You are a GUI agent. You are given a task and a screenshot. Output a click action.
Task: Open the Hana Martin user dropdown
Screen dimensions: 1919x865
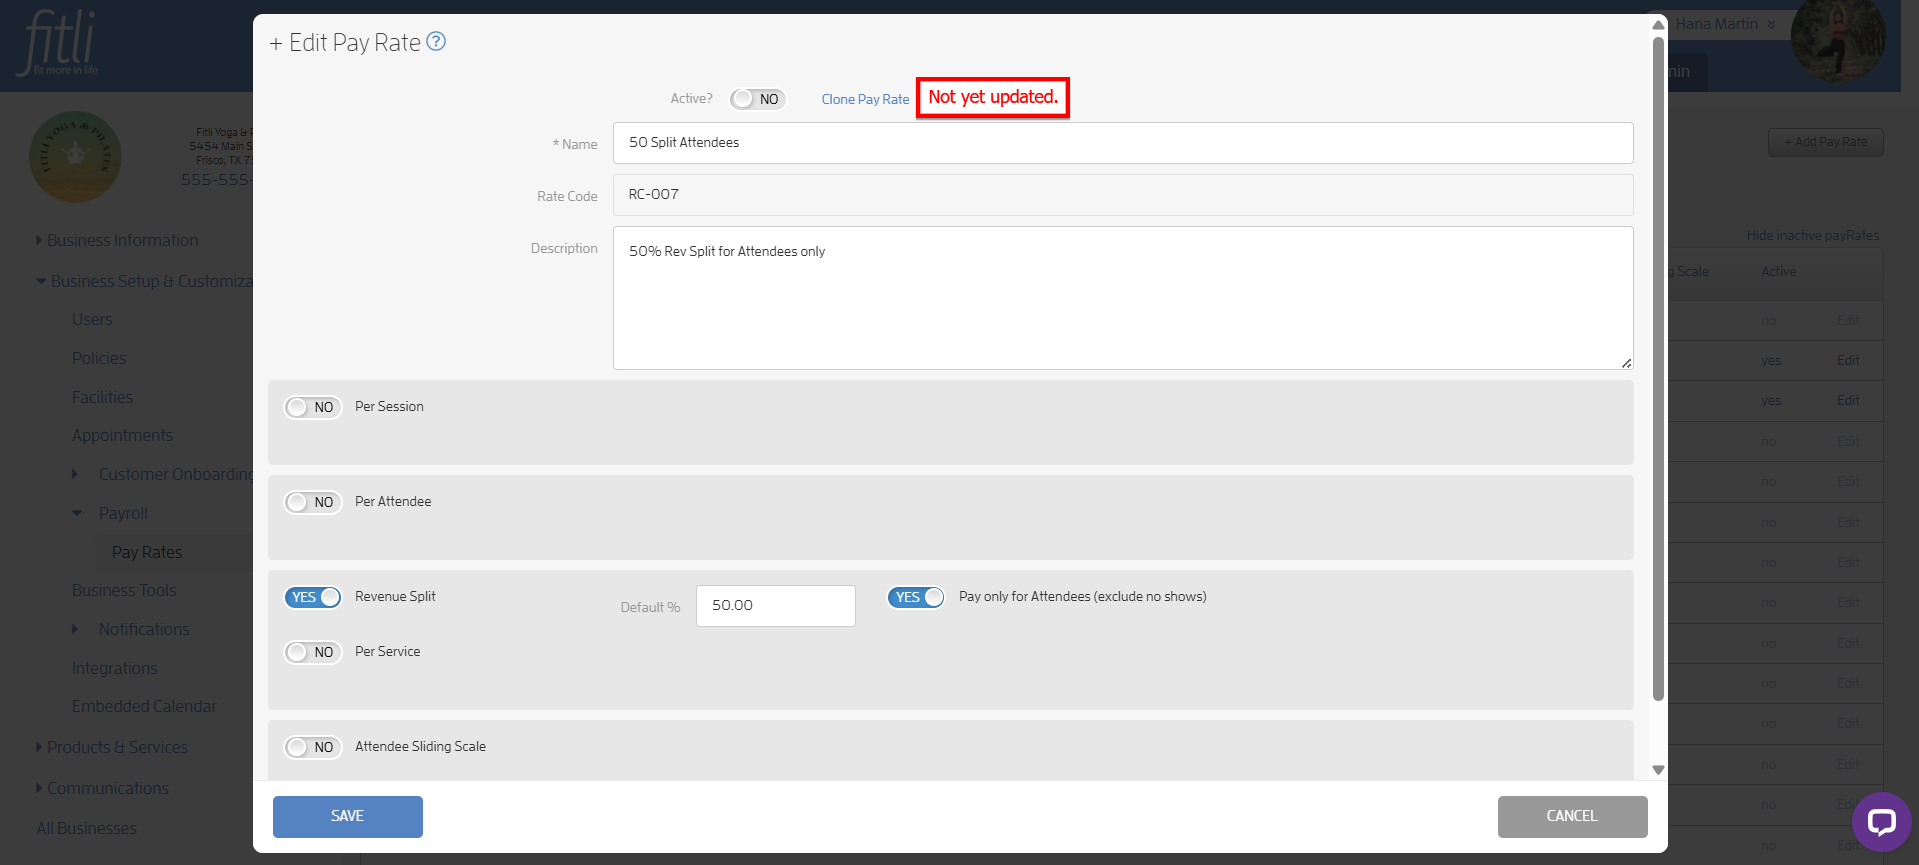click(1726, 24)
